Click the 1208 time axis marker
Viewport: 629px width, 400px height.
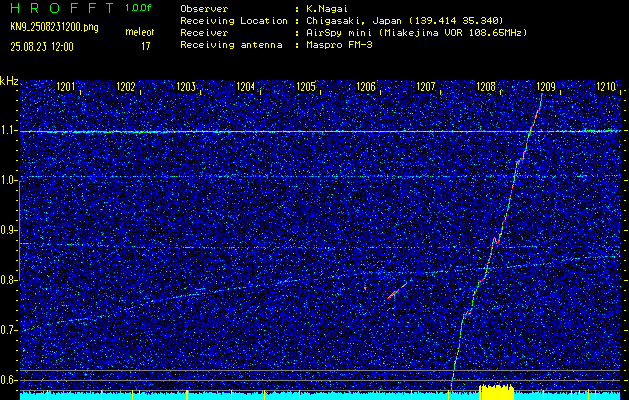point(486,86)
